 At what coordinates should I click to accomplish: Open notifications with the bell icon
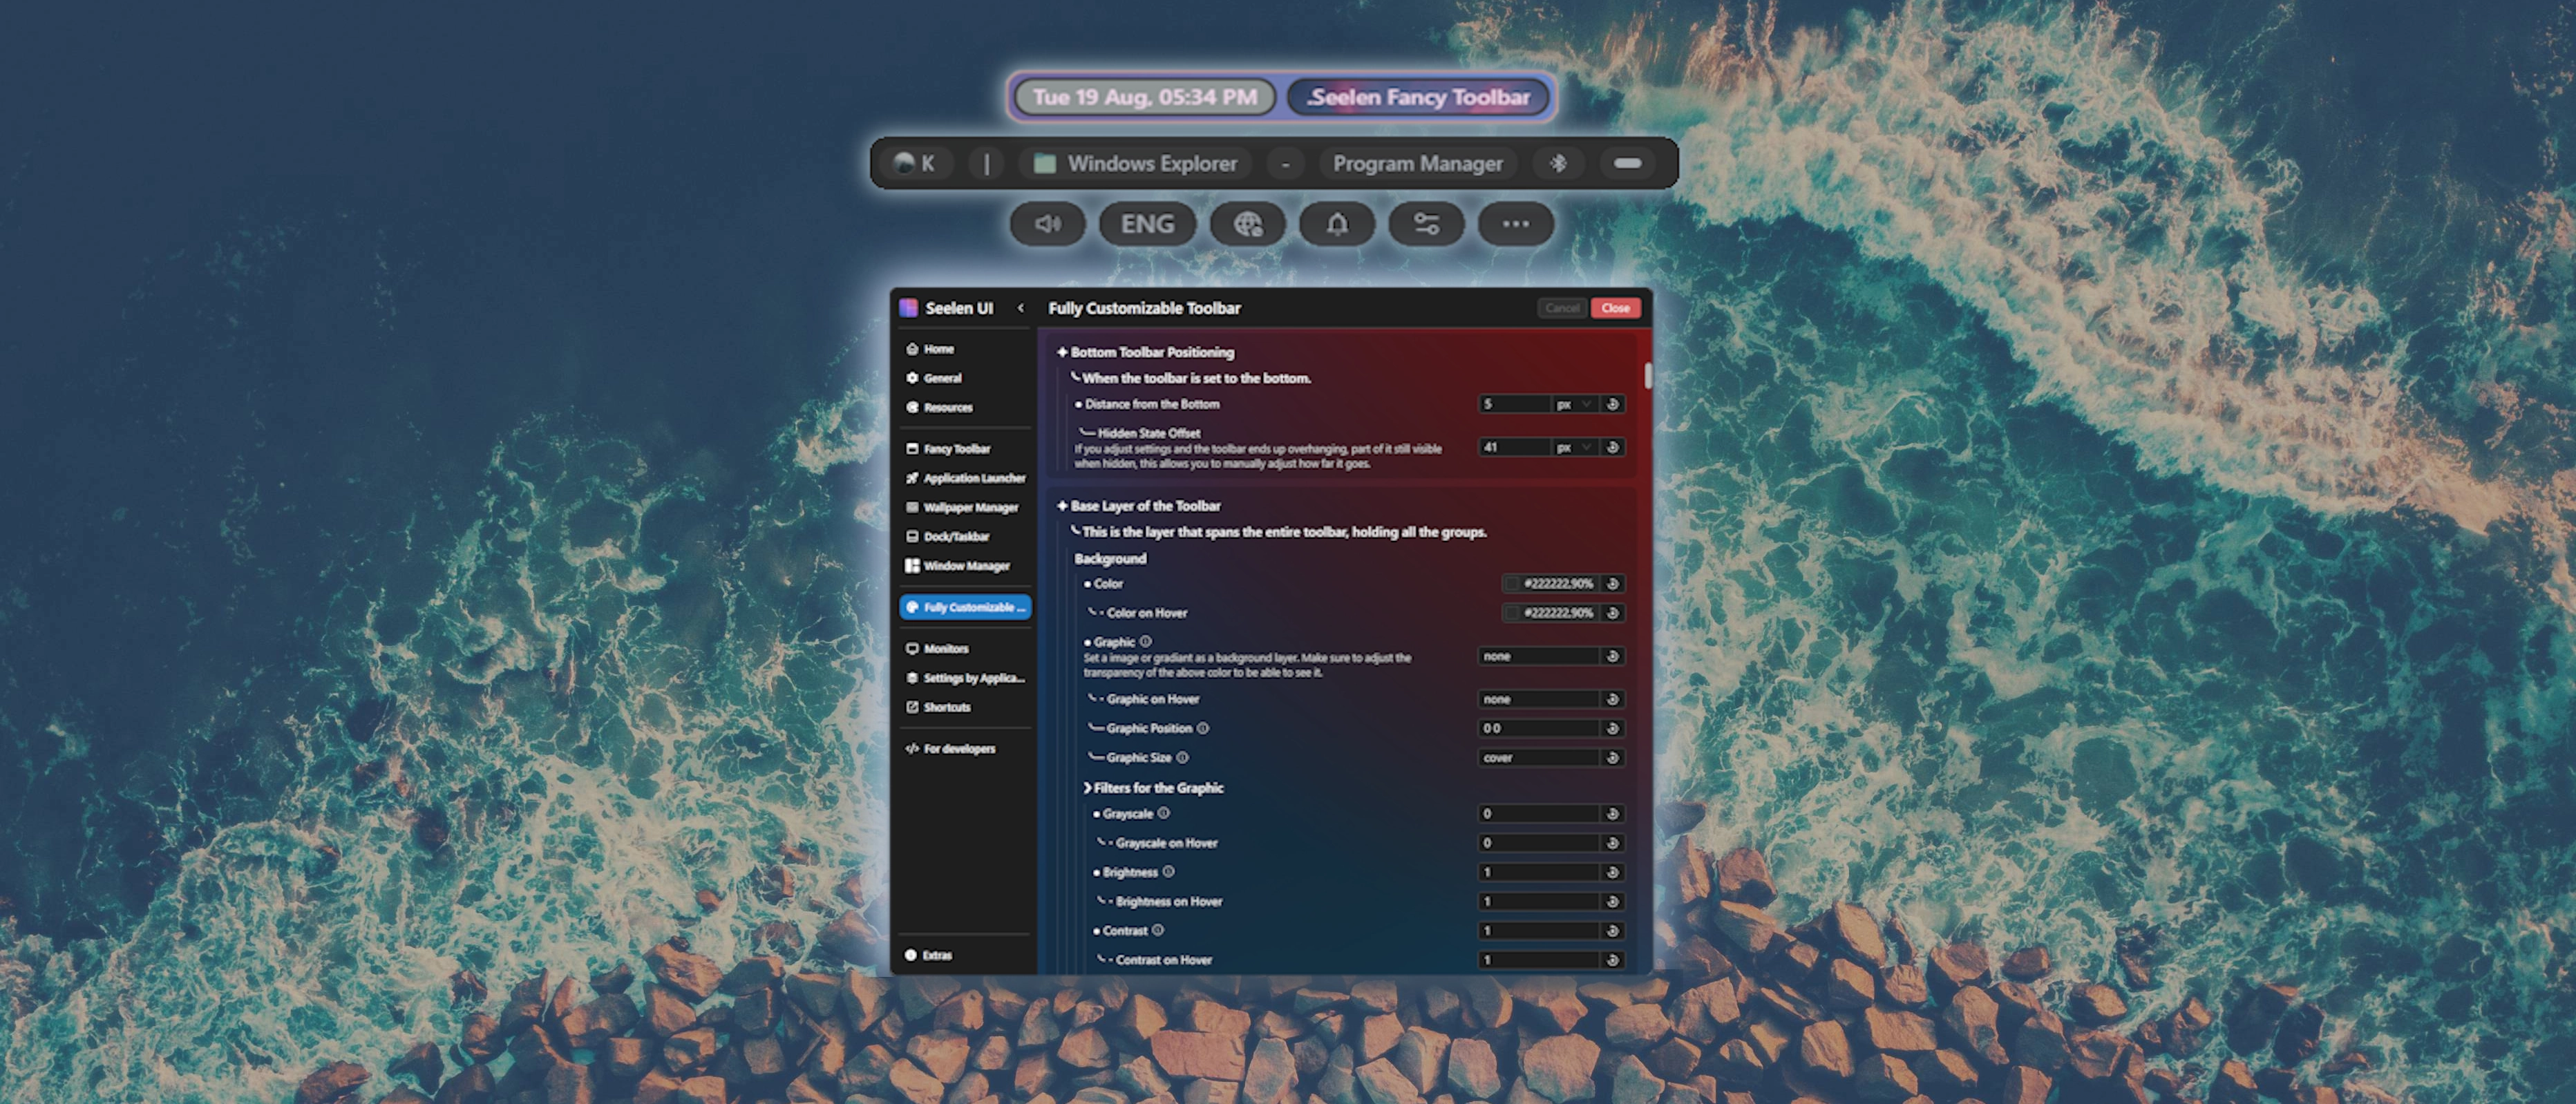(1337, 224)
